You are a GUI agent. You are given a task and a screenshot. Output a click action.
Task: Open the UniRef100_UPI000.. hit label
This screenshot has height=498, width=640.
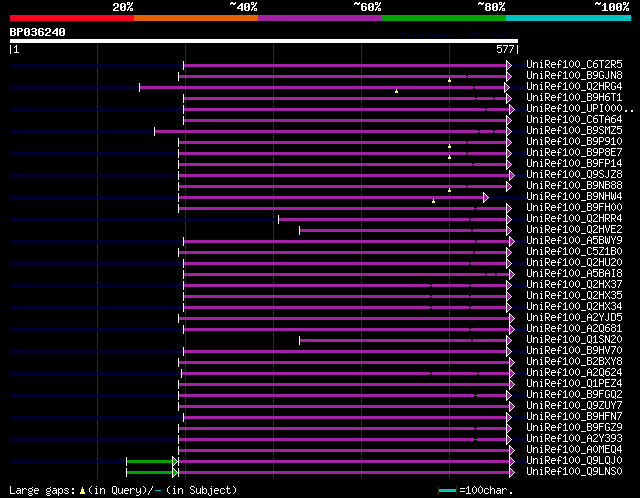pos(580,109)
